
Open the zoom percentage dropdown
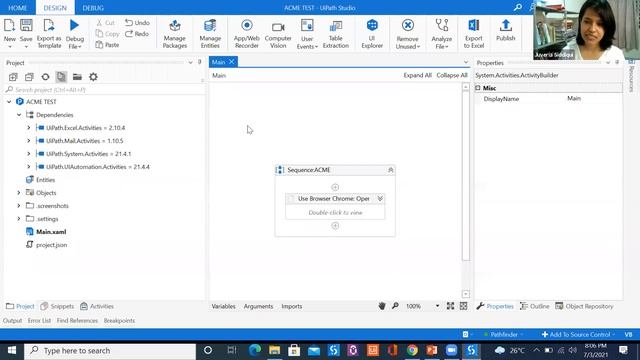pos(438,306)
